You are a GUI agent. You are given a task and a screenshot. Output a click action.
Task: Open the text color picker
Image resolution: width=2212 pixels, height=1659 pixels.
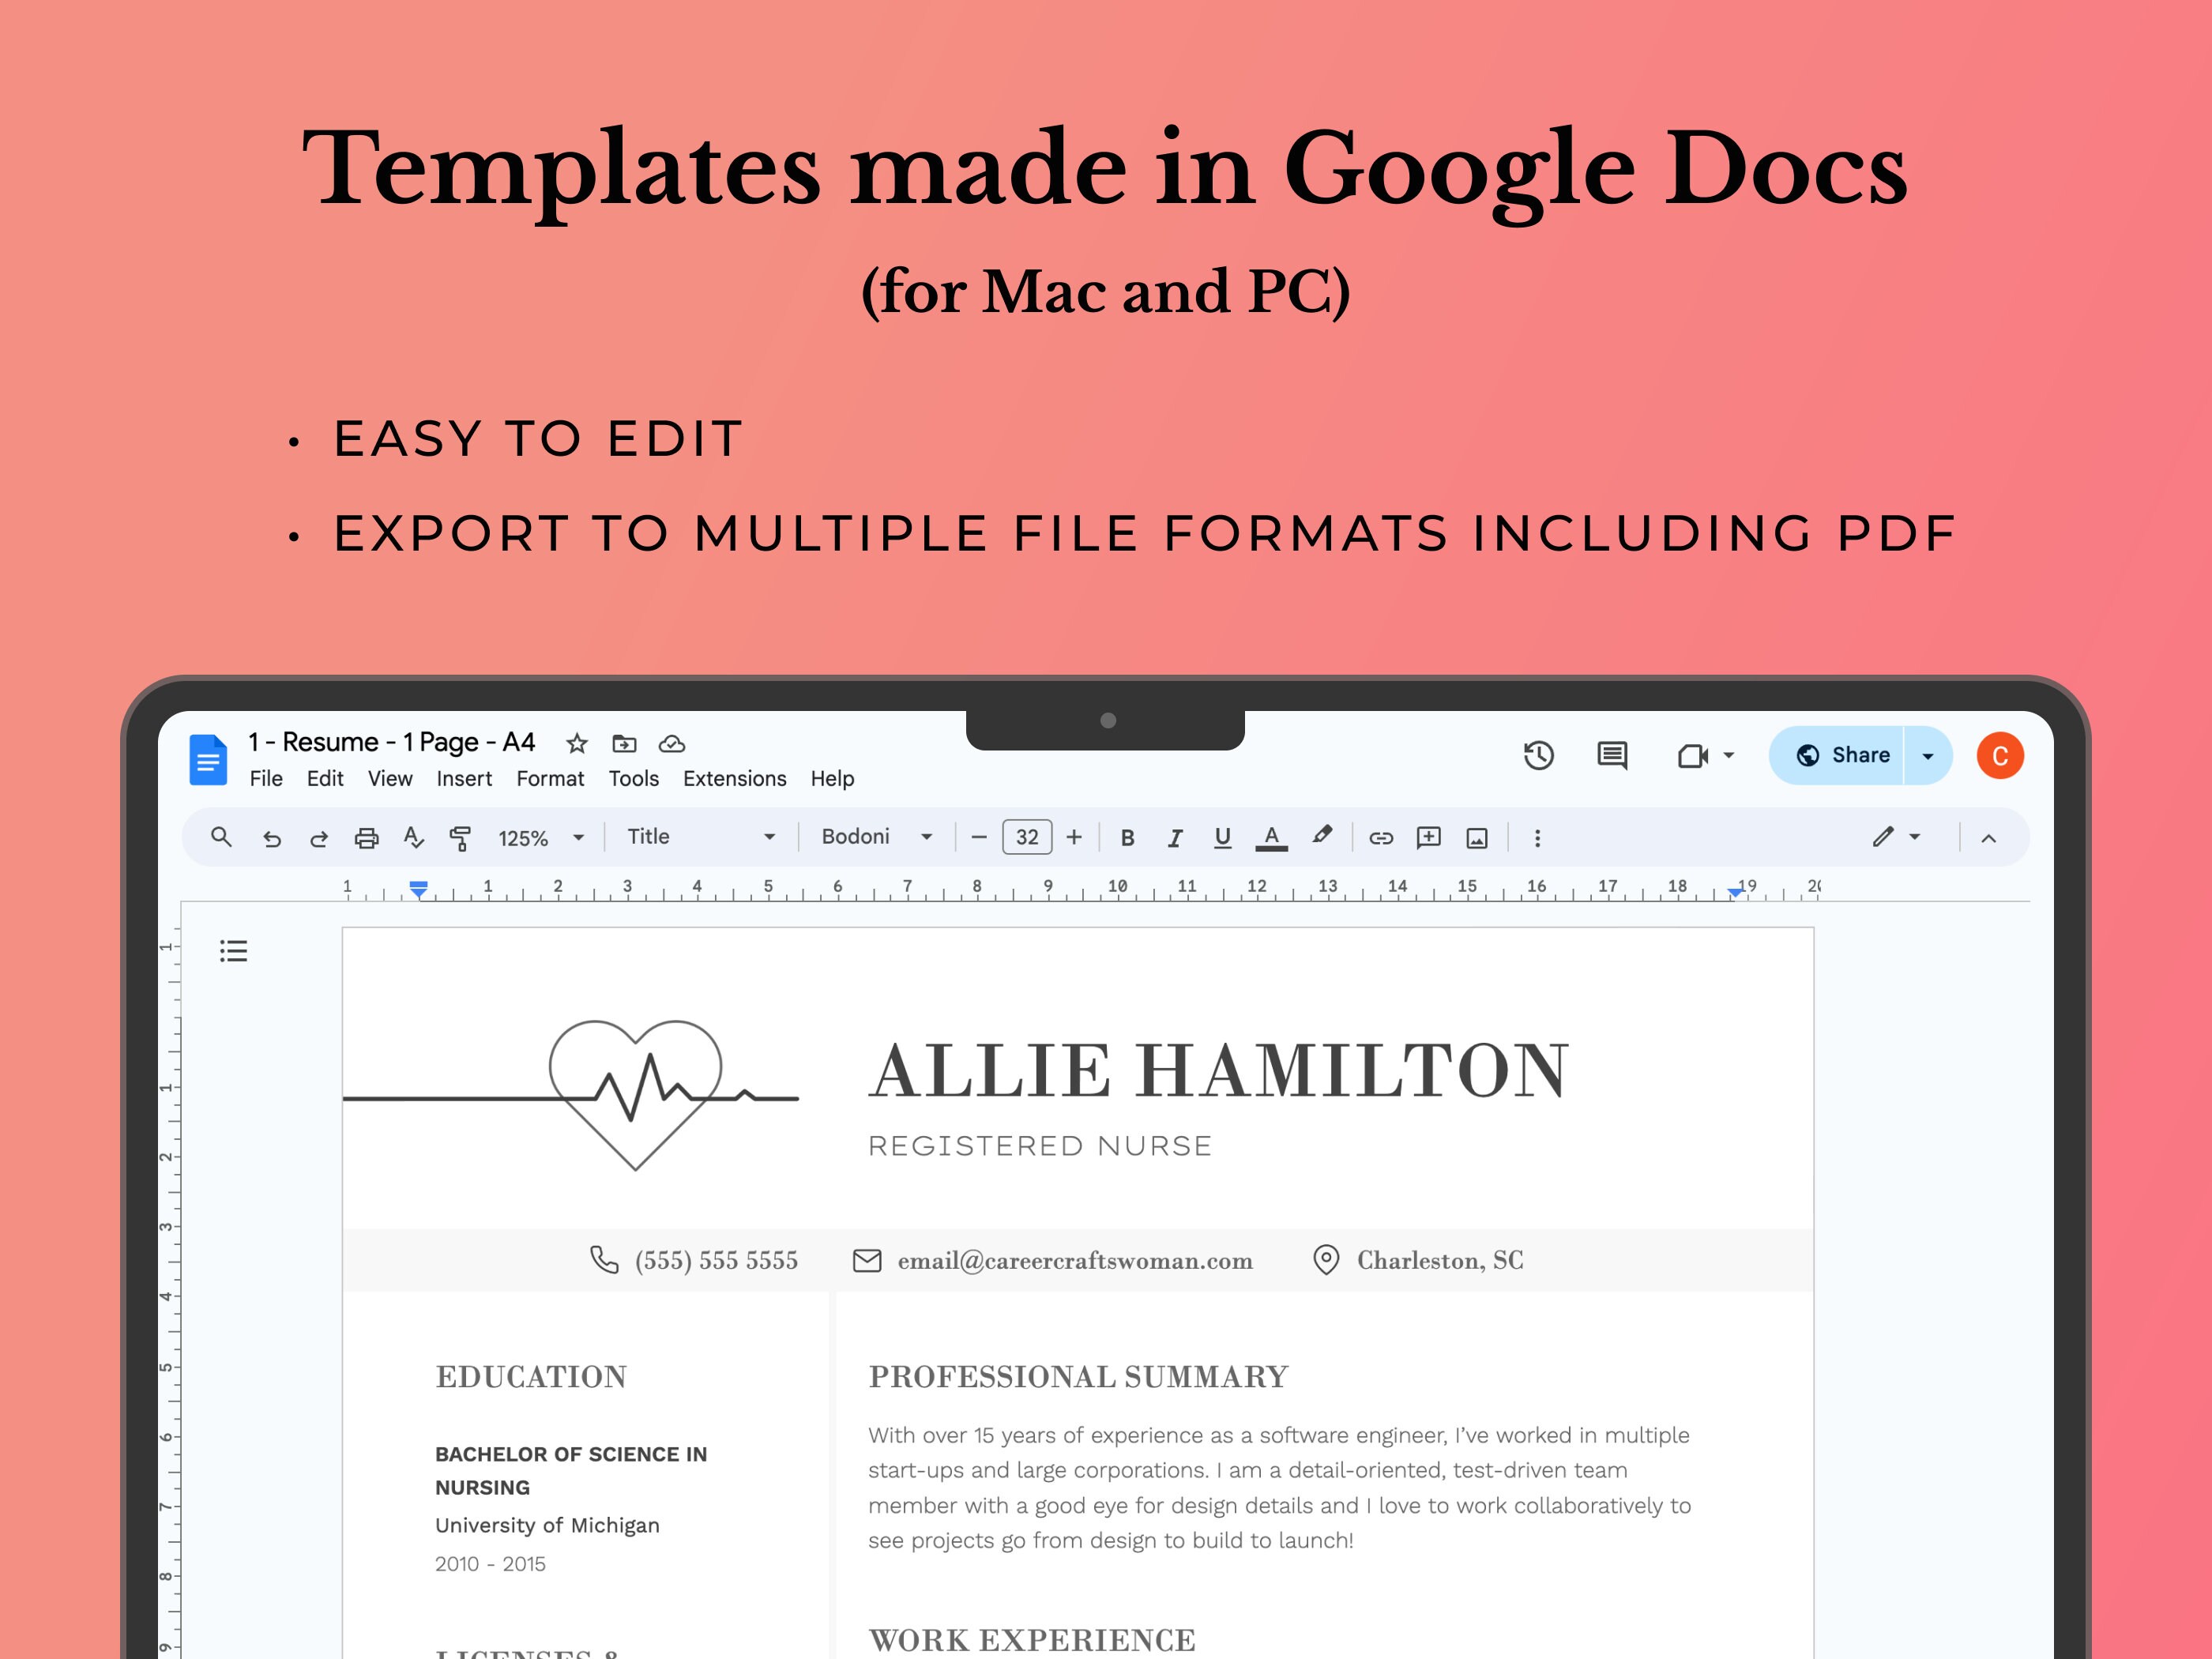[x=1272, y=837]
